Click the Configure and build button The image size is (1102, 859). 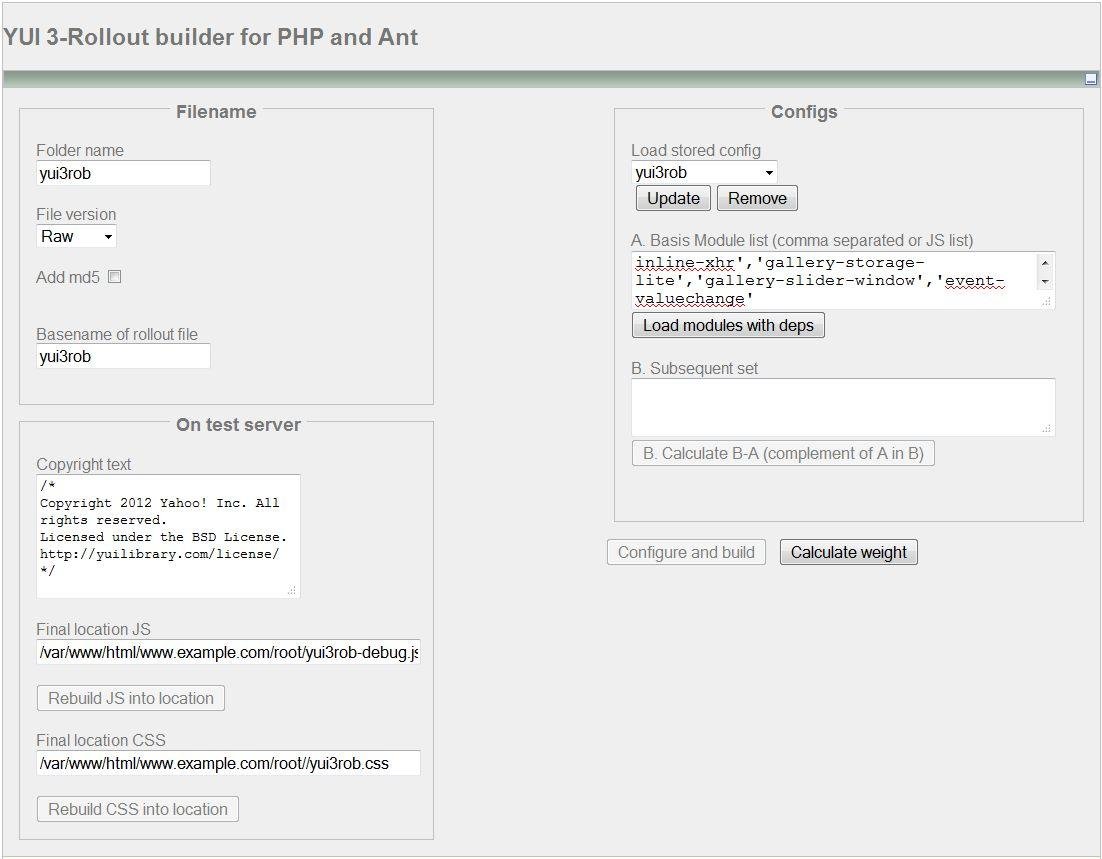pos(686,552)
